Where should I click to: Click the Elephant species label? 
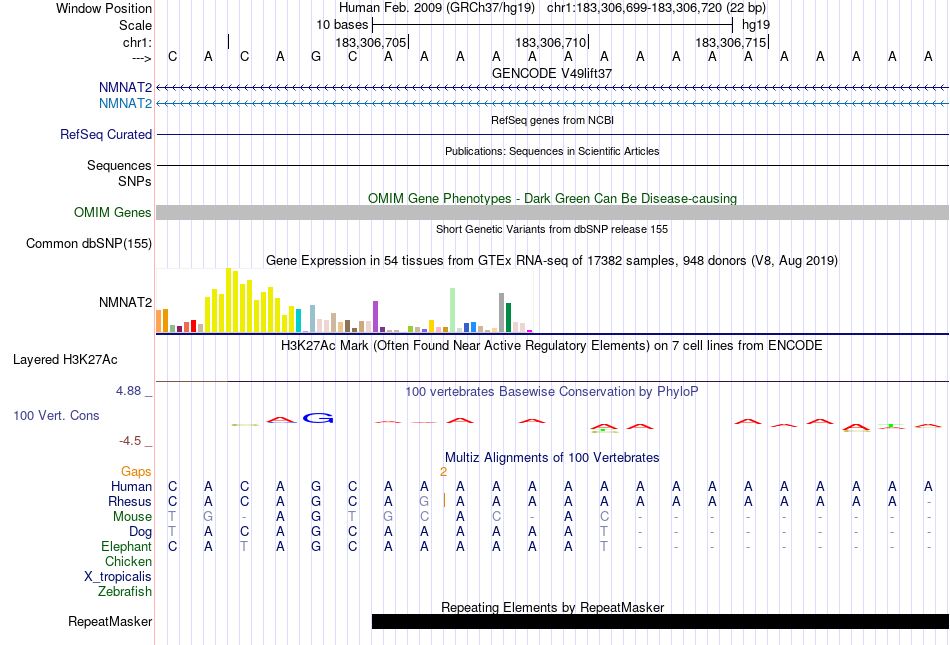pyautogui.click(x=127, y=546)
